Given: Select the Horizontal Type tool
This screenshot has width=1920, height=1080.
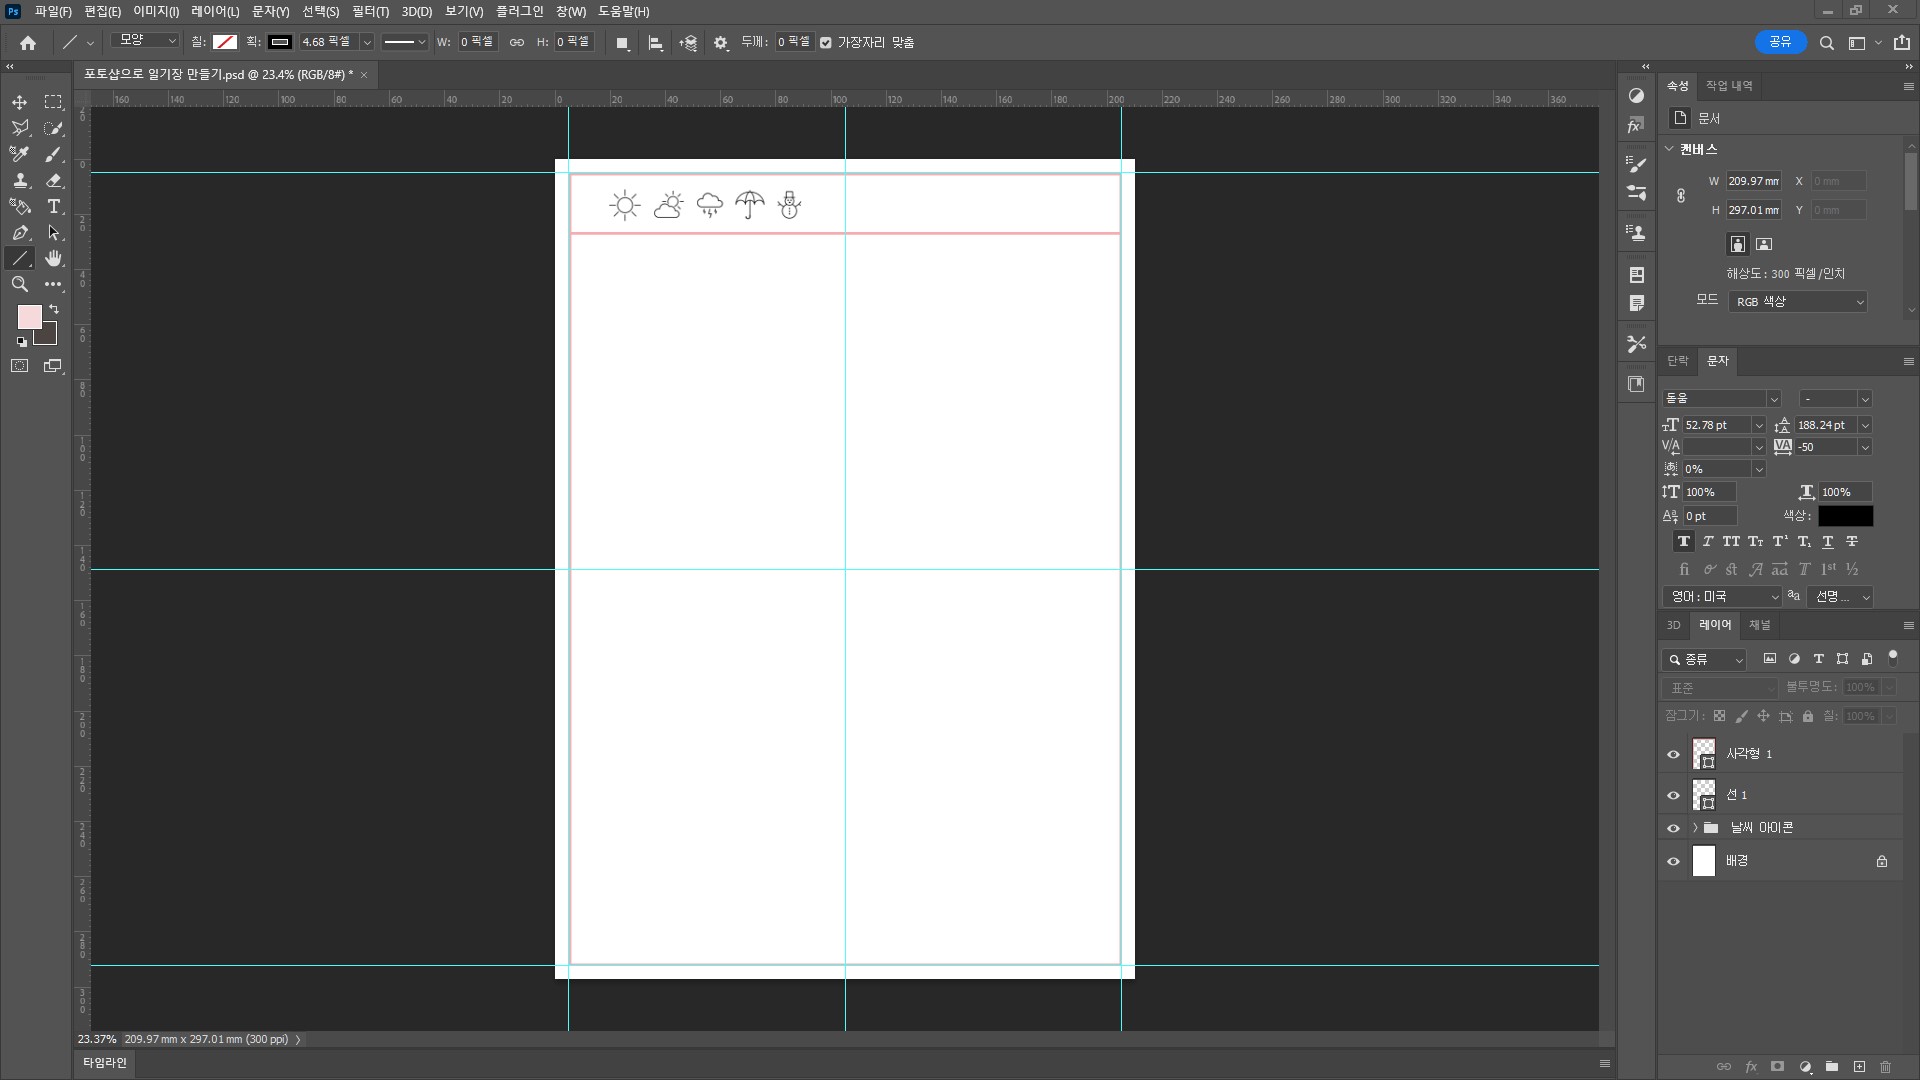Looking at the screenshot, I should tap(54, 206).
